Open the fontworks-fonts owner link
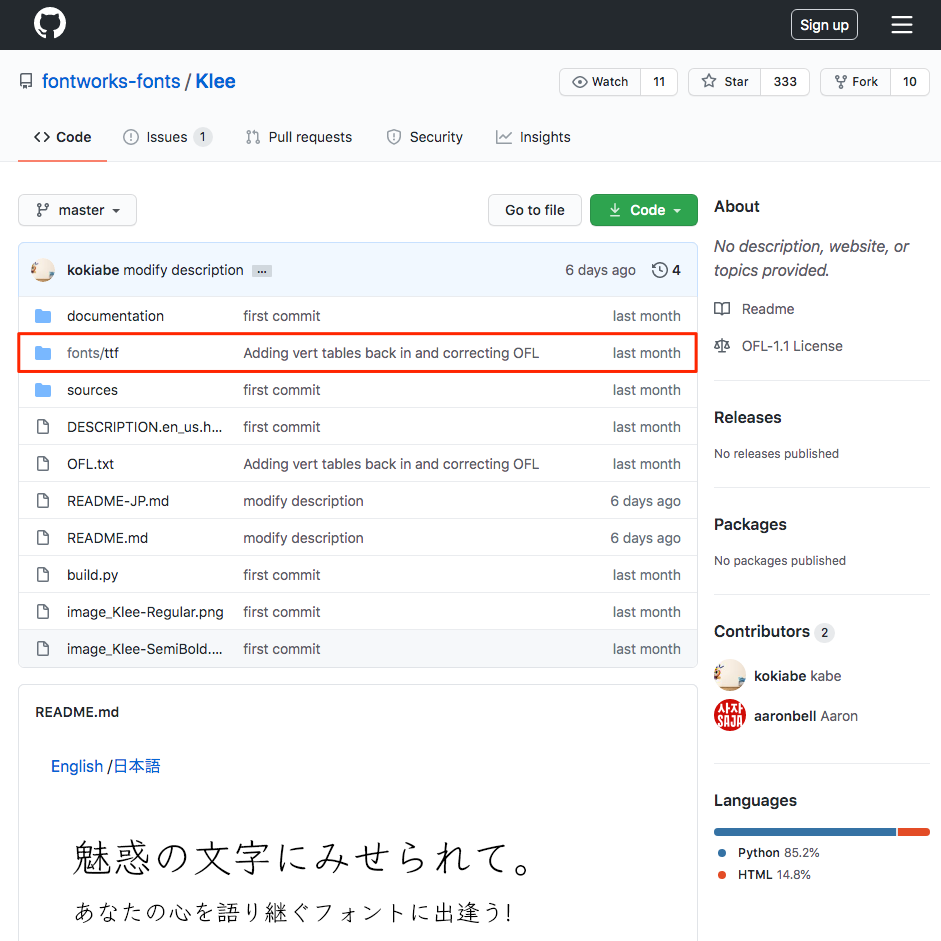941x941 pixels. click(x=111, y=81)
